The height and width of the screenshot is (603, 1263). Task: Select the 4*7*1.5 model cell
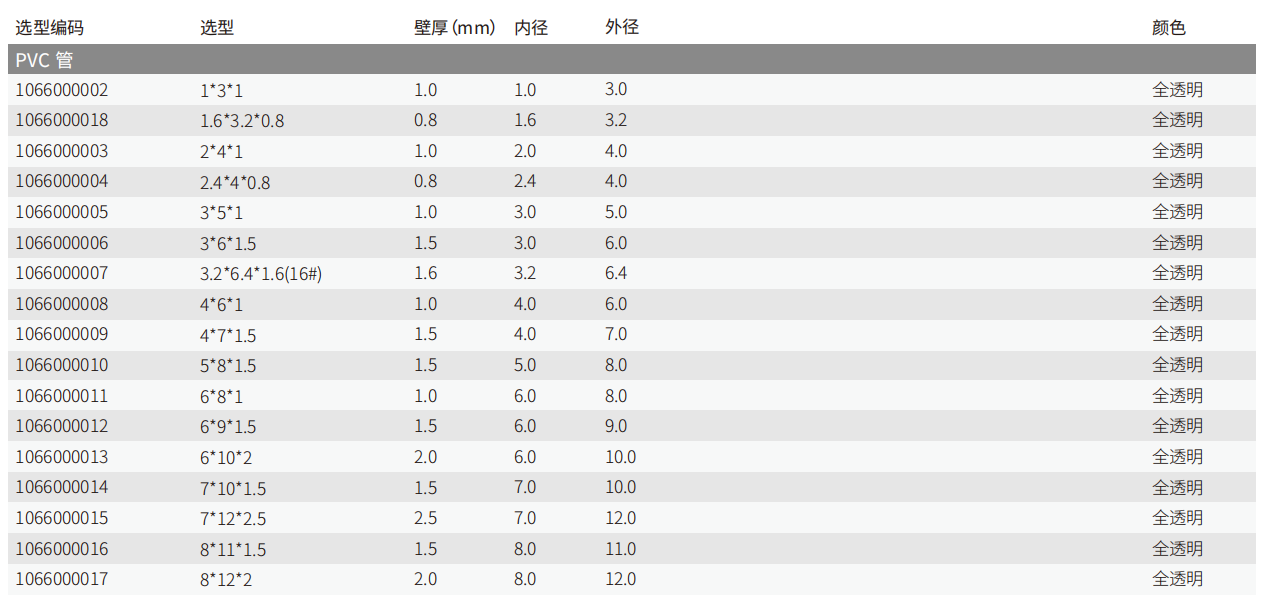228,334
